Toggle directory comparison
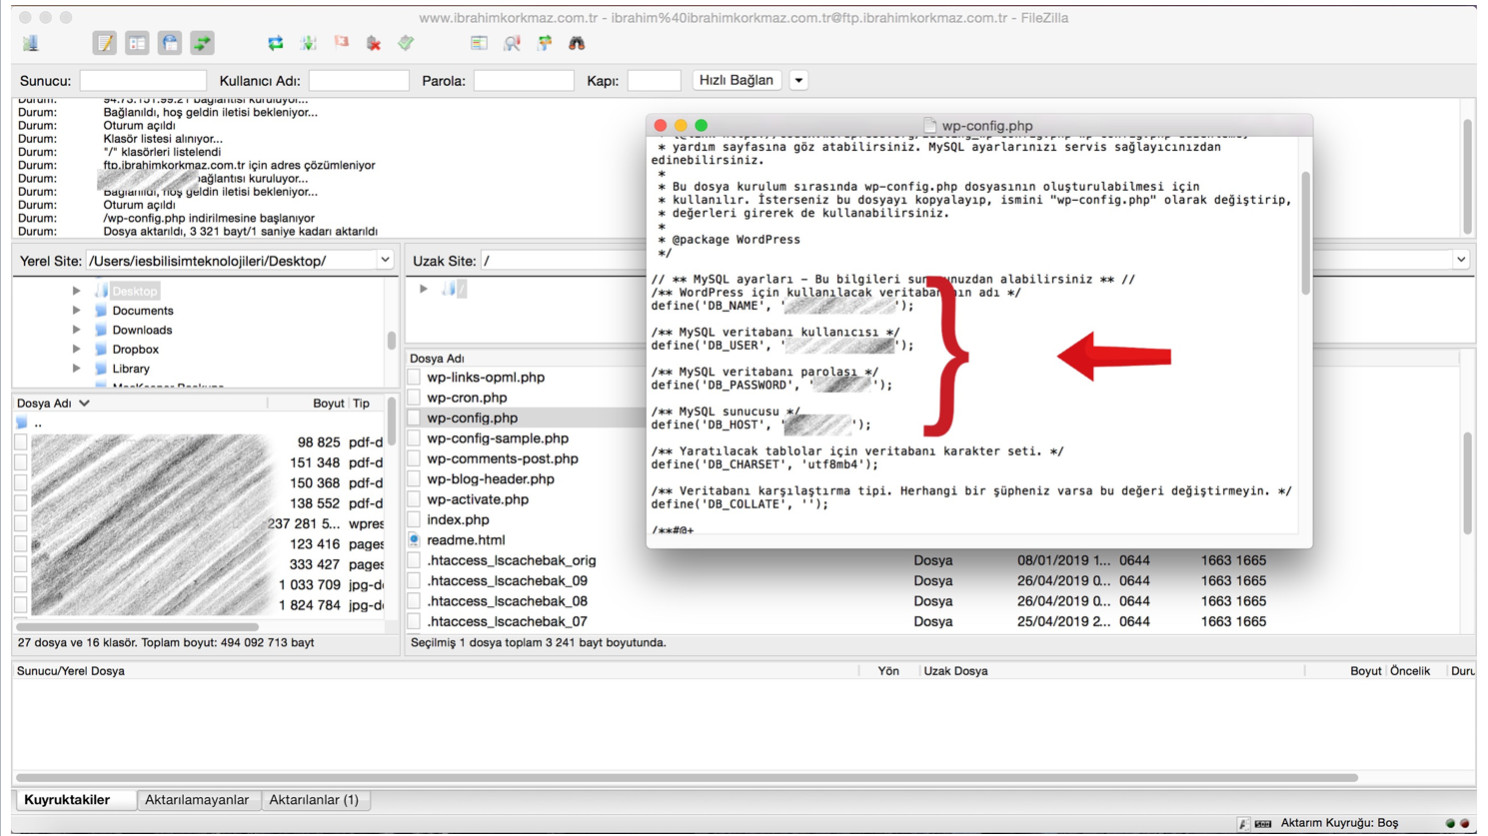The height and width of the screenshot is (836, 1488). [x=512, y=43]
